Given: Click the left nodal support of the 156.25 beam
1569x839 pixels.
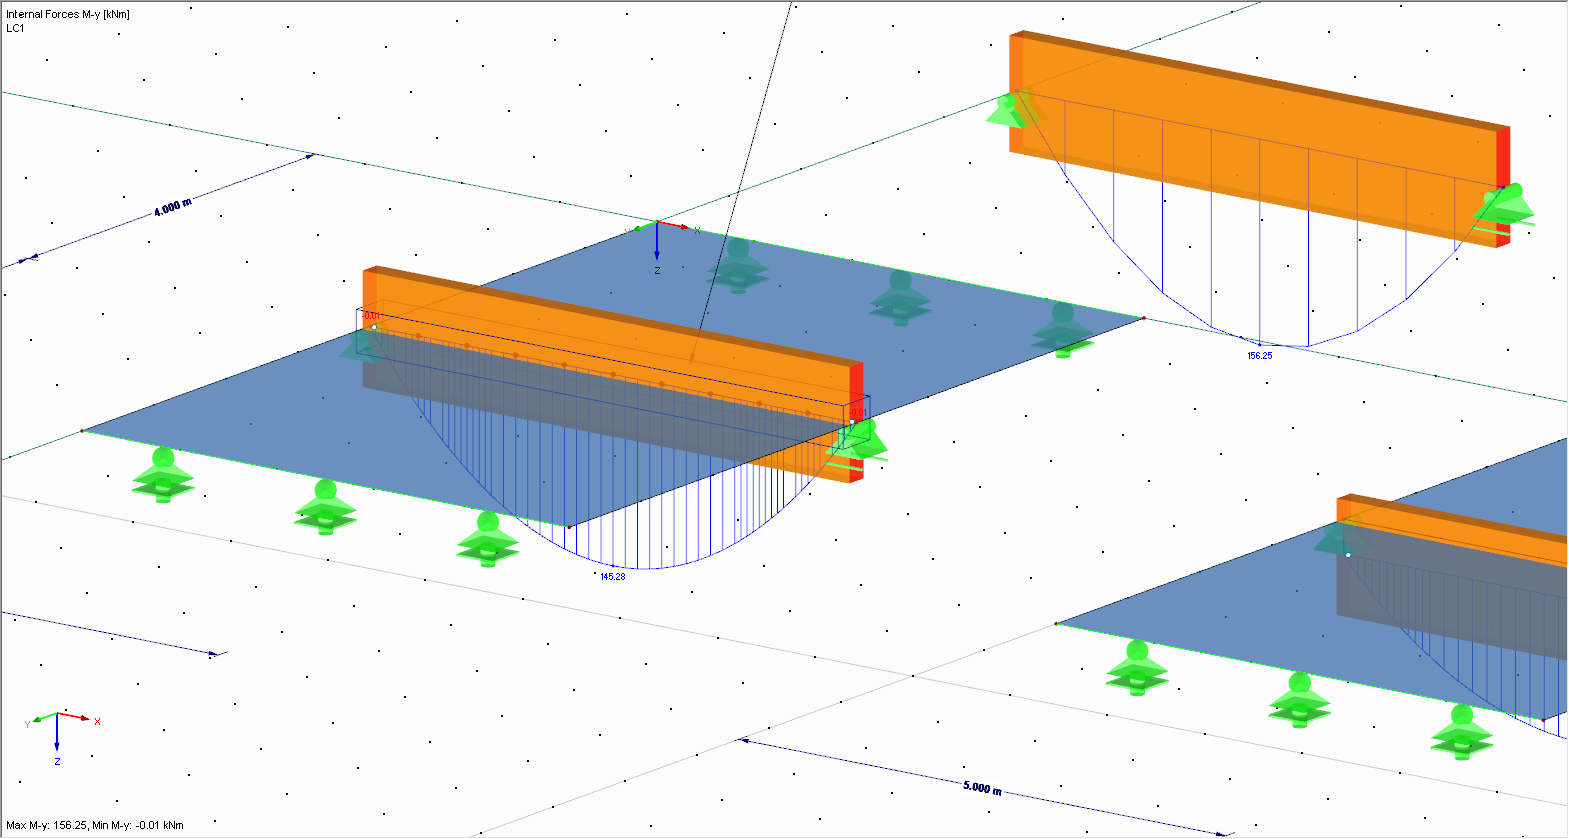Looking at the screenshot, I should 1010,109.
